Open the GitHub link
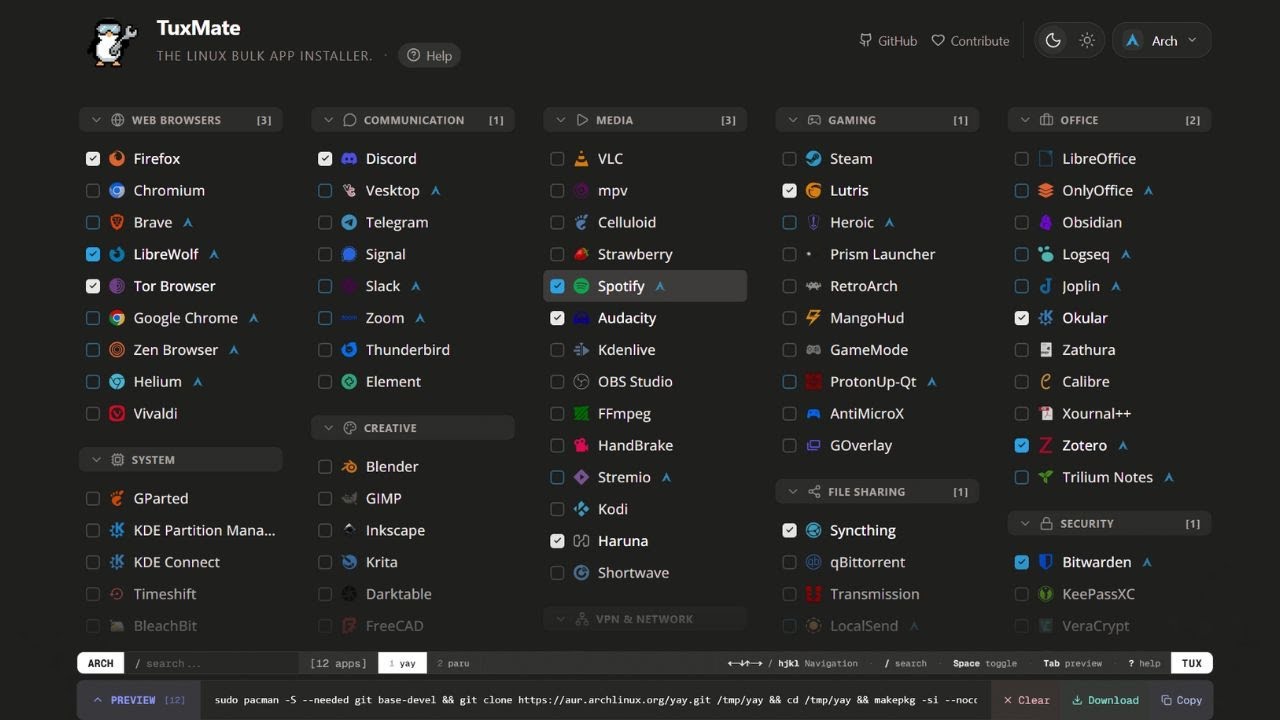The image size is (1280, 720). [888, 41]
